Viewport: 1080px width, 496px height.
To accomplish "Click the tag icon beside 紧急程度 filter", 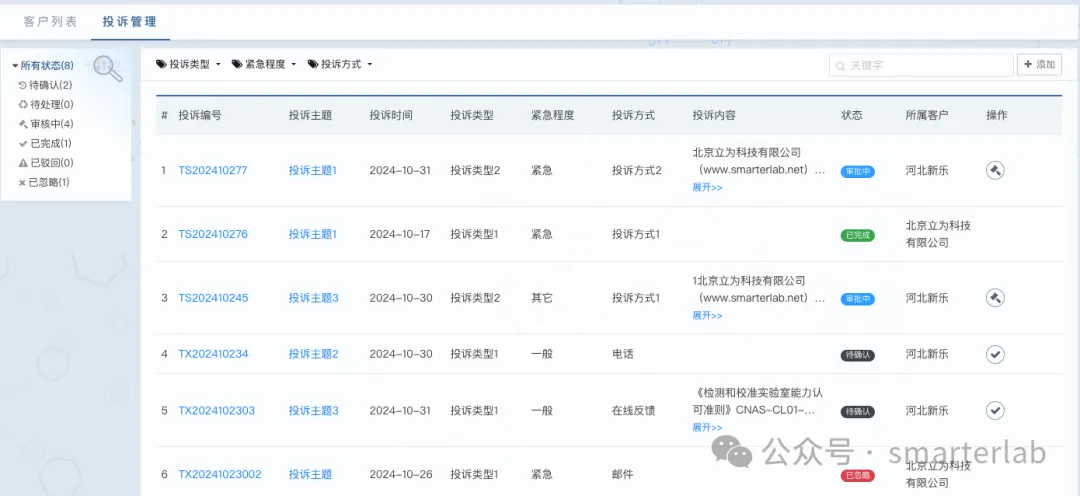I will pos(237,64).
